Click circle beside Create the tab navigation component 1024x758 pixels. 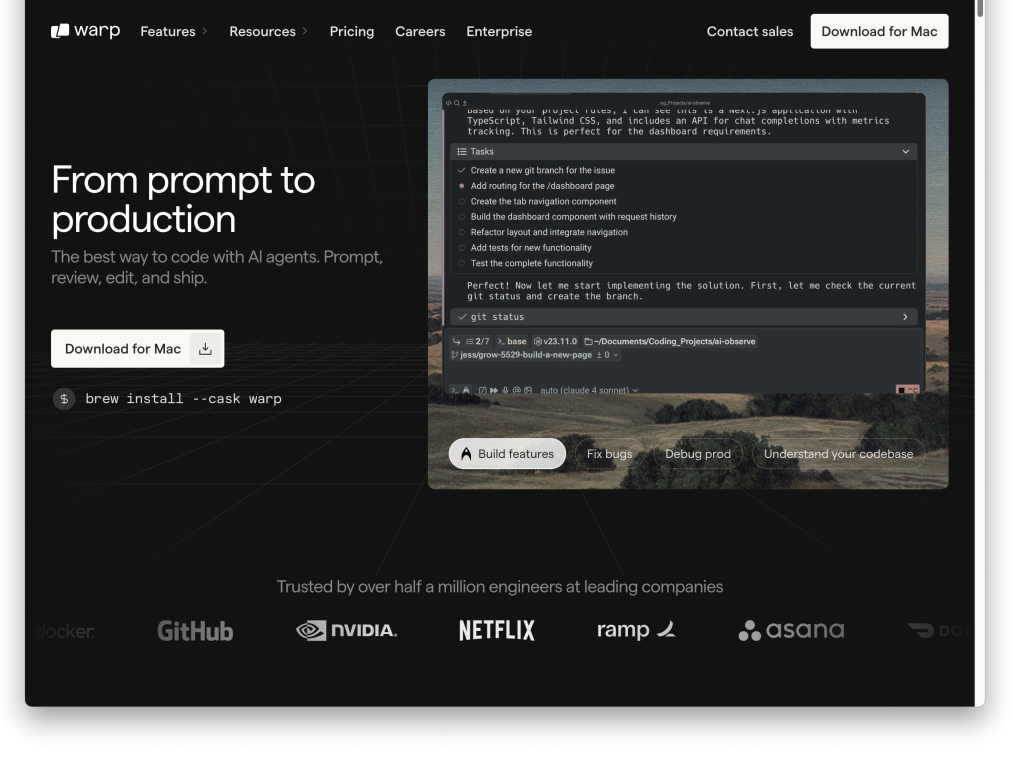[462, 202]
